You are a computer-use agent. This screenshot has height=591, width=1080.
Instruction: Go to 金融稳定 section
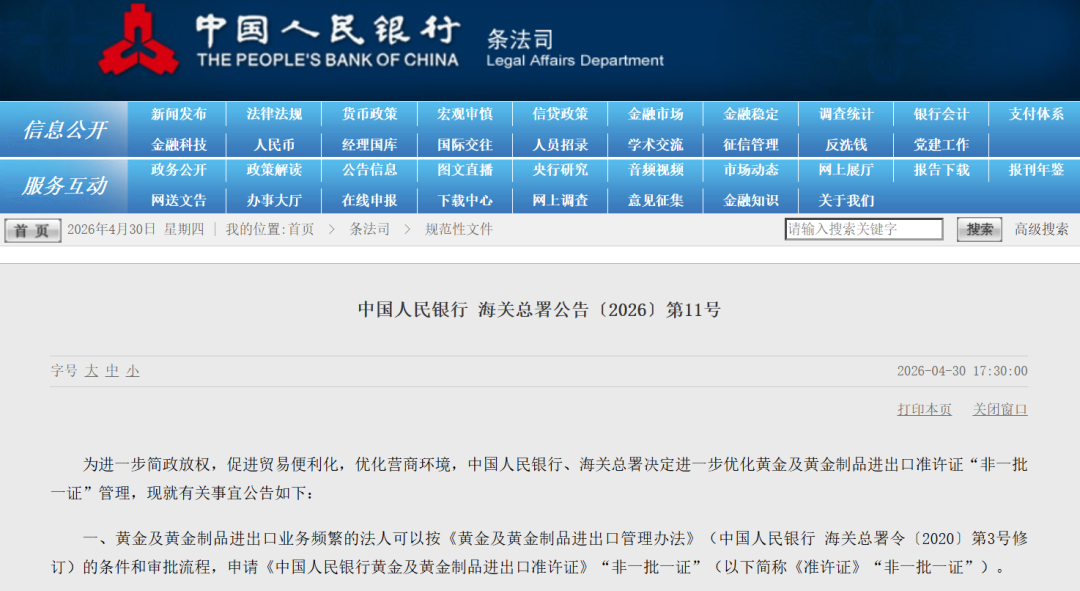pyautogui.click(x=751, y=114)
